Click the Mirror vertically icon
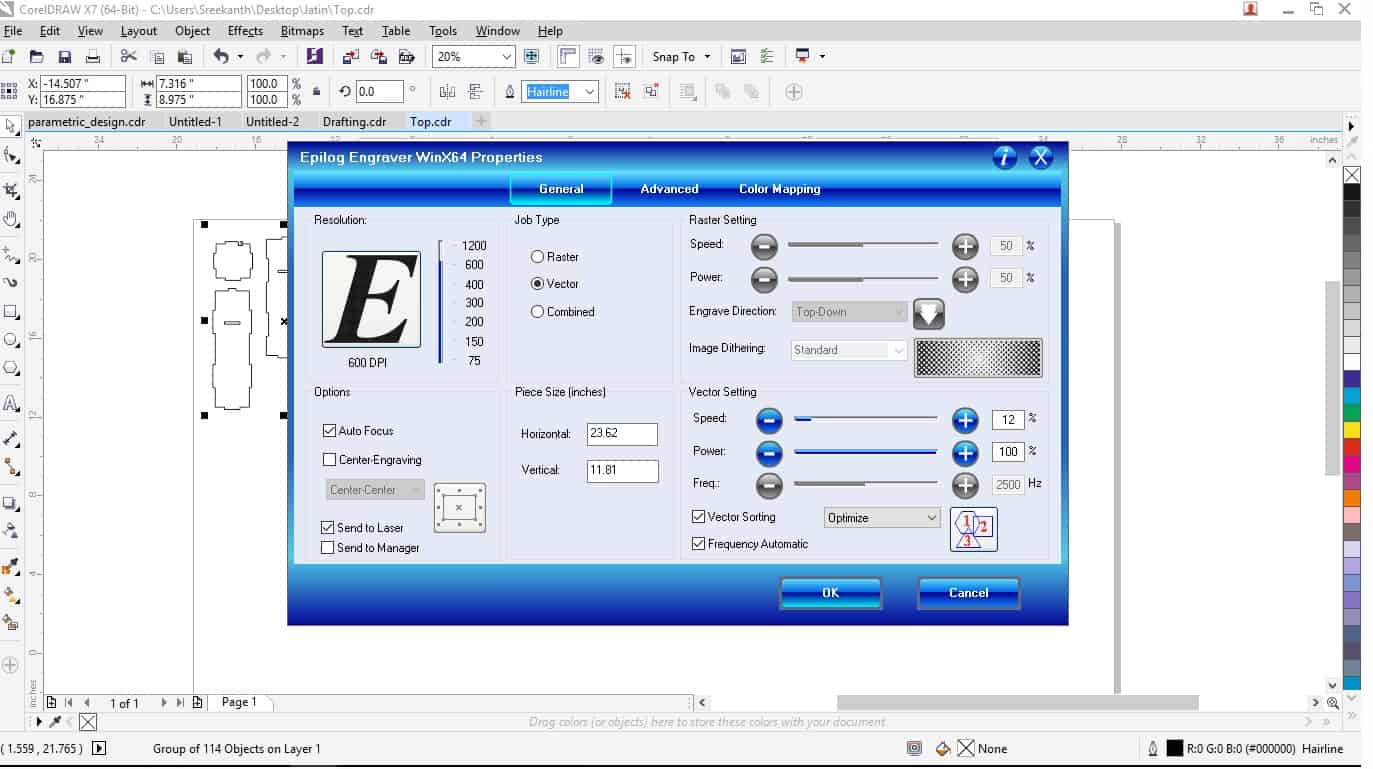 point(476,91)
